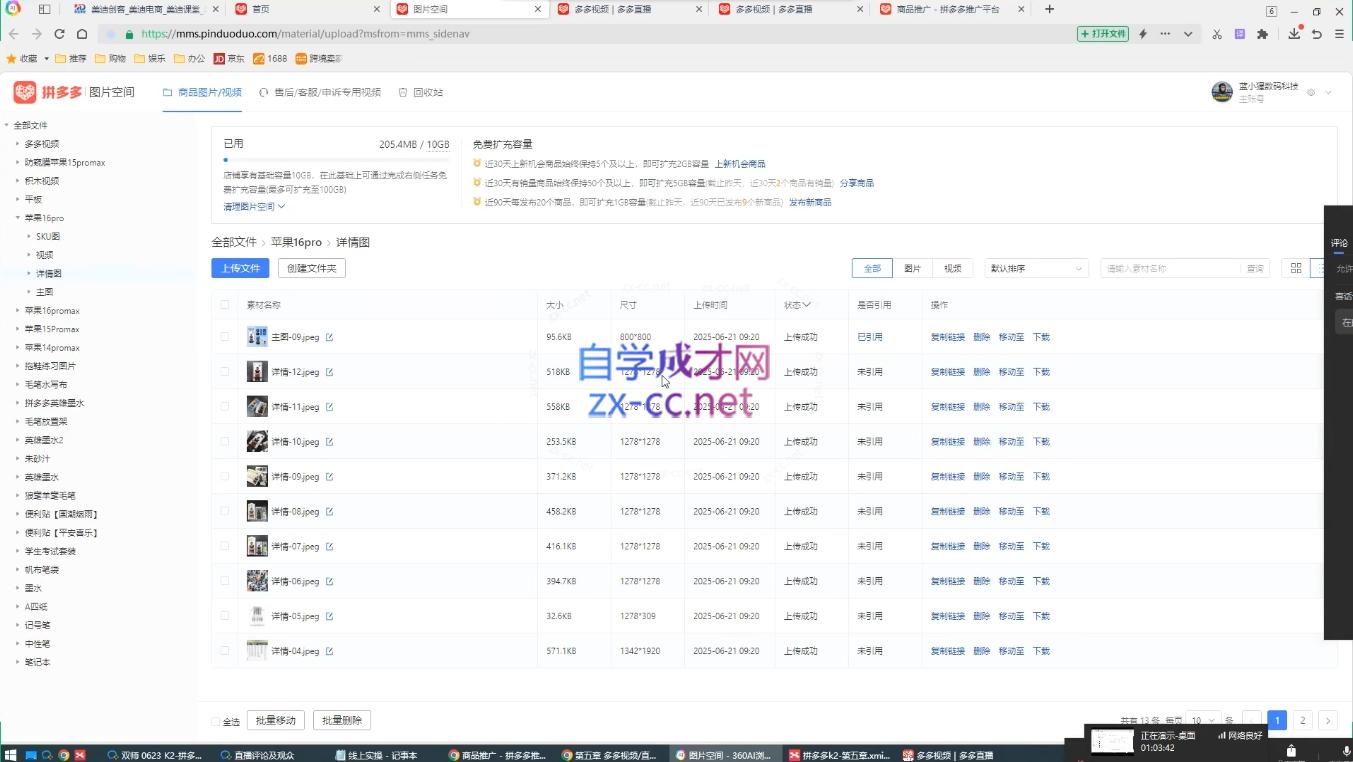This screenshot has height=762, width=1353.
Task: Go to pagination page 2
Action: [x=1302, y=720]
